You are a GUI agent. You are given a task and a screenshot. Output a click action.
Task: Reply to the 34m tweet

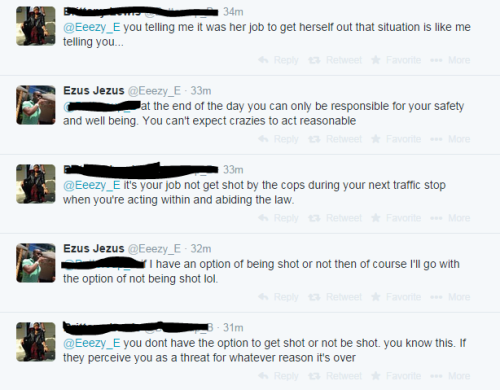tap(278, 60)
